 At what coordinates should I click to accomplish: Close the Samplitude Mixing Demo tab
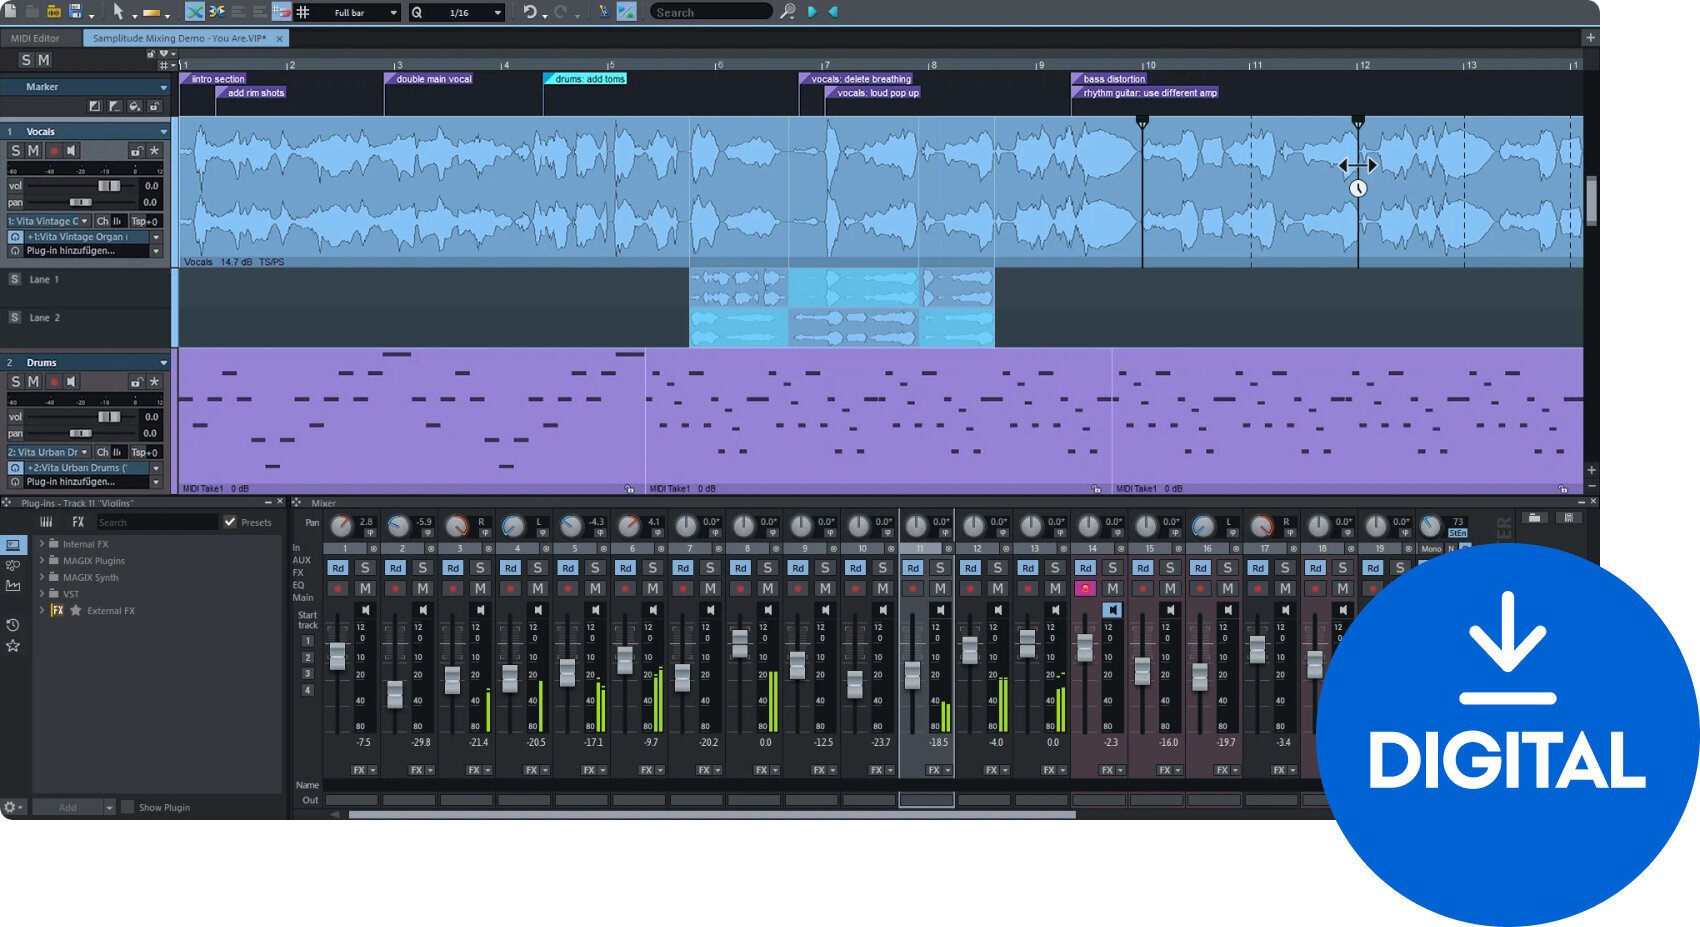pos(279,38)
